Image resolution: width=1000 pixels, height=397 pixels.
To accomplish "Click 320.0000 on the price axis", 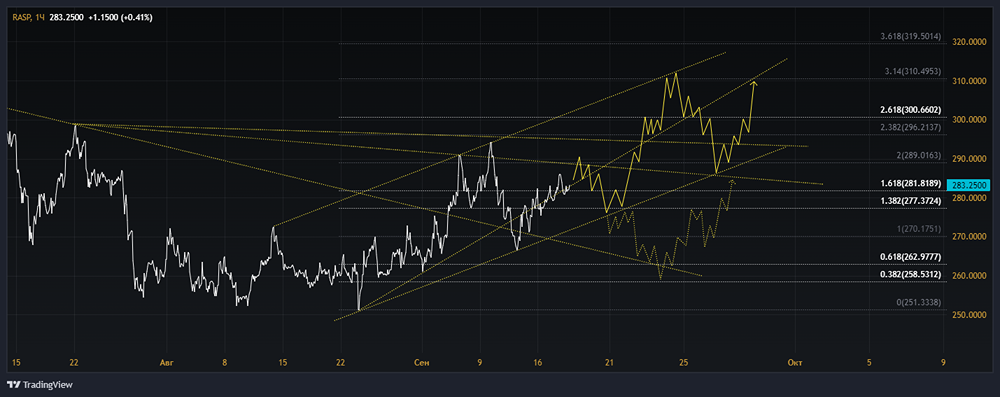I will tap(968, 42).
